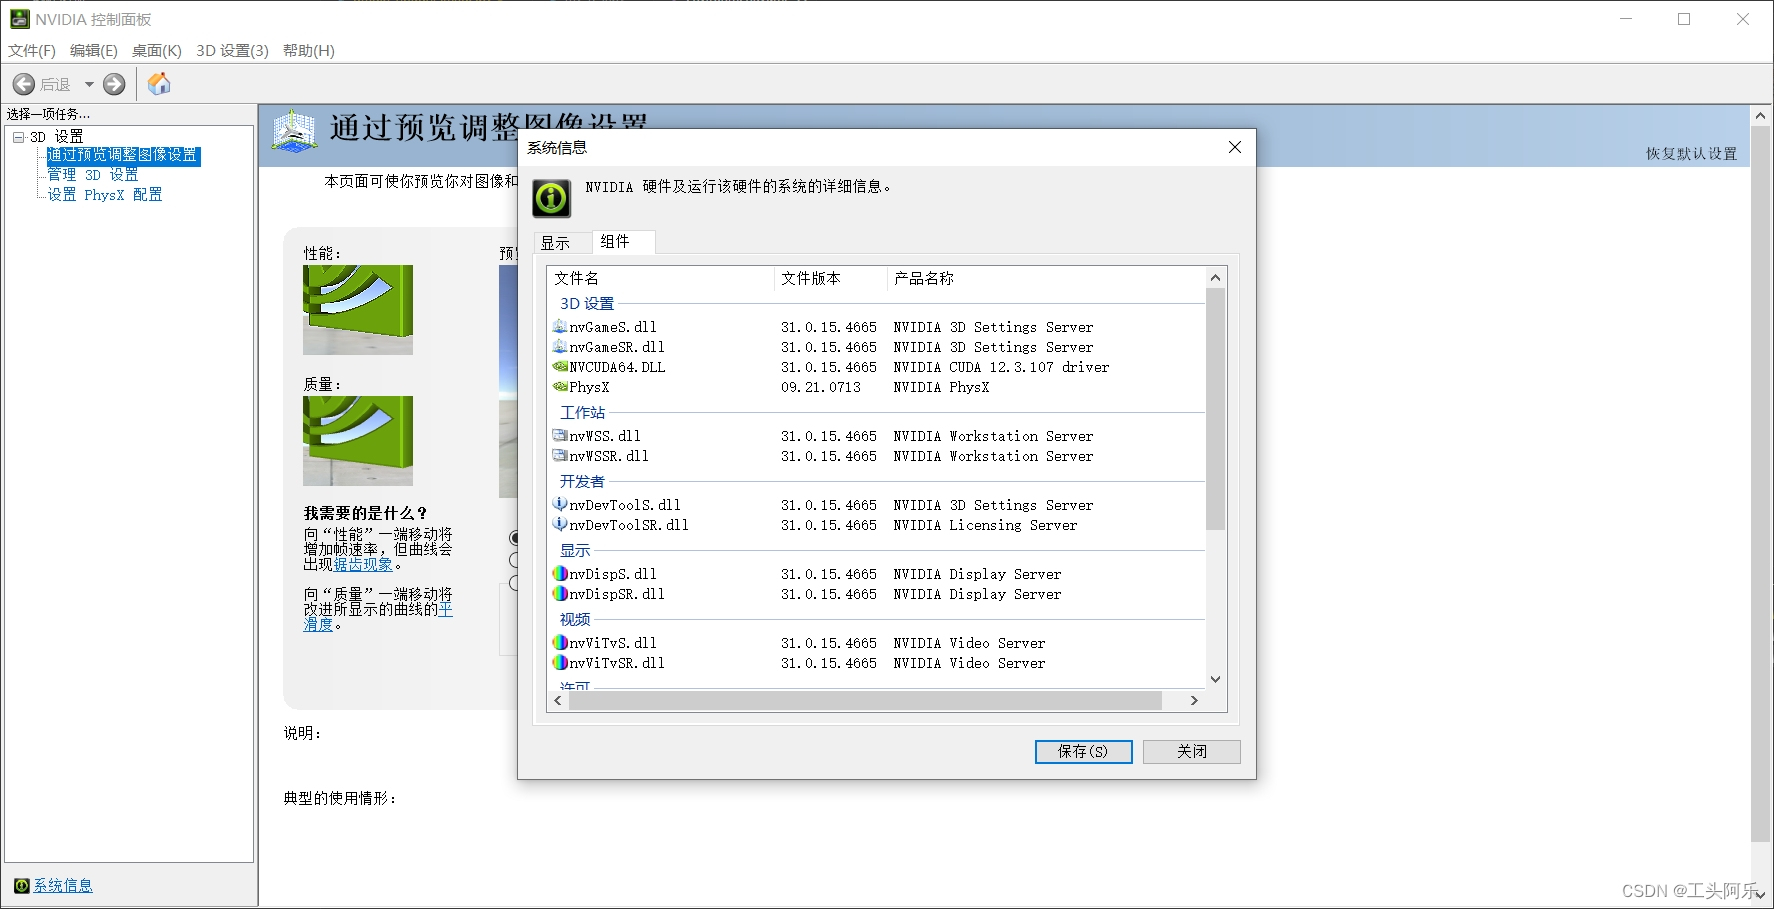The height and width of the screenshot is (909, 1774).
Task: Click the 保存(S) button
Action: pos(1083,751)
